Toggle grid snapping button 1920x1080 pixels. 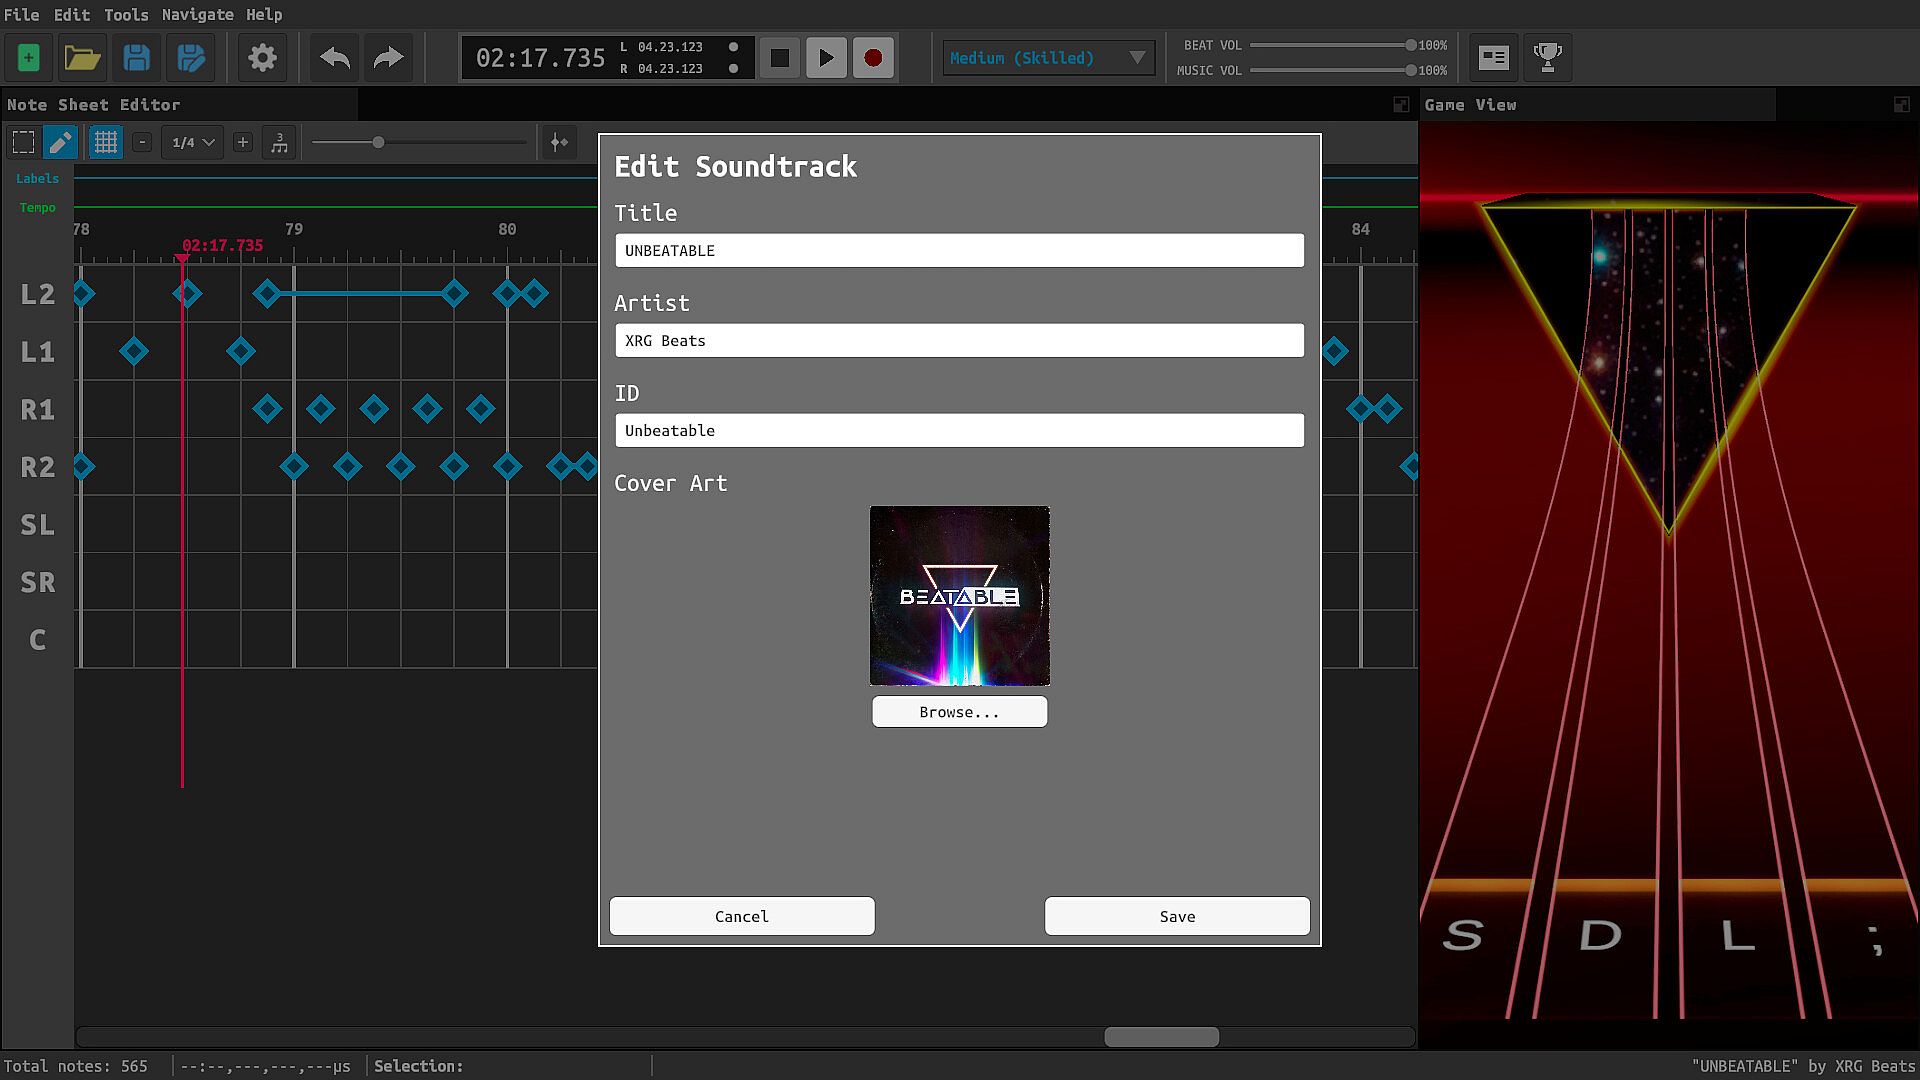click(105, 143)
